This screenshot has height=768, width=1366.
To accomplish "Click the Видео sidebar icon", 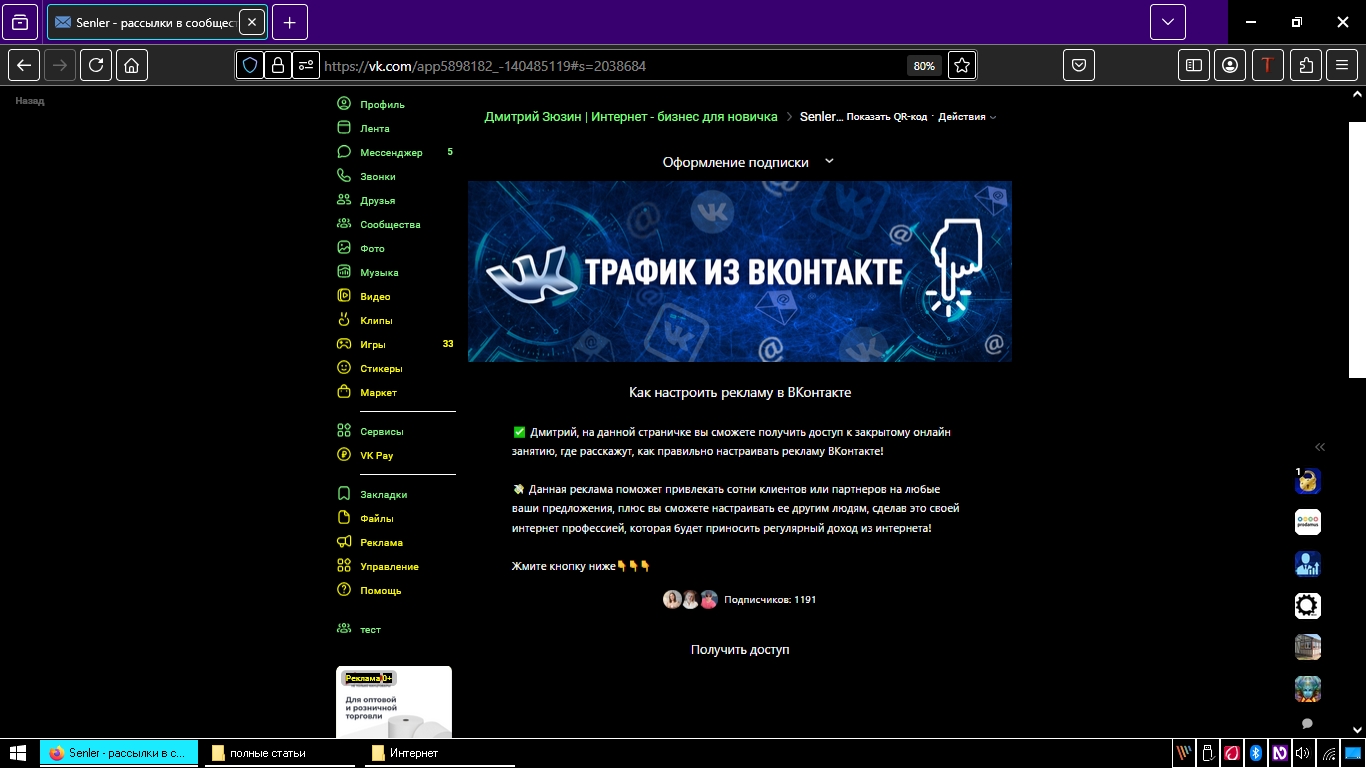I will coord(344,296).
